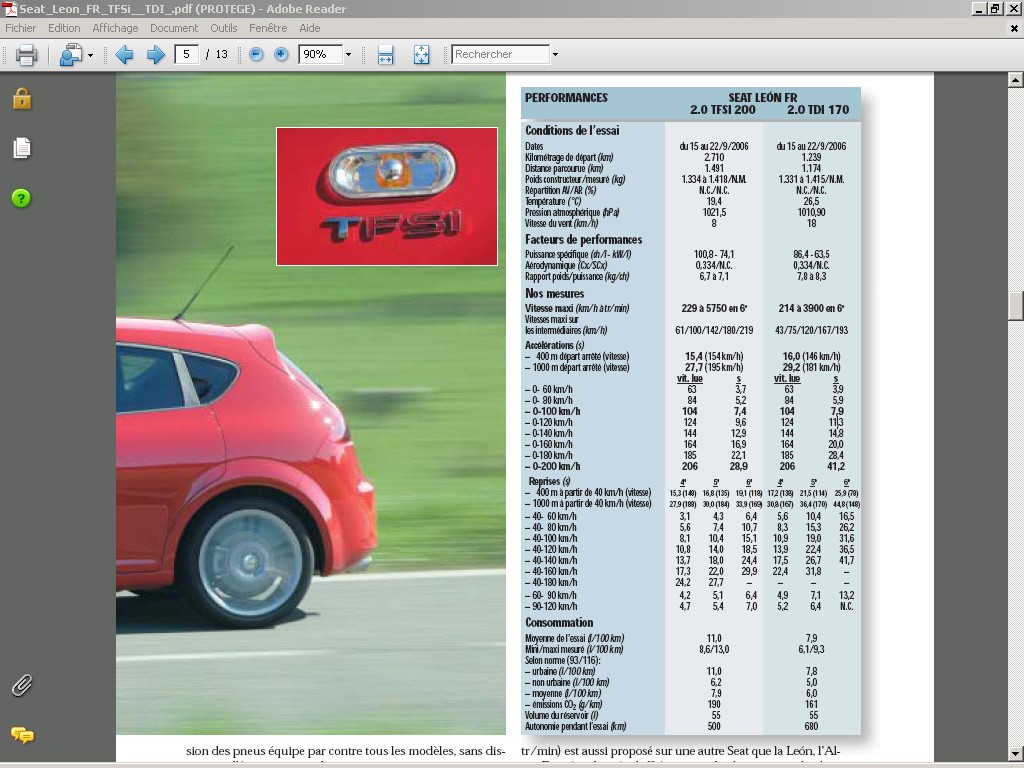1024x768 pixels.
Task: Click the vertical scrollbar thumb
Action: 1016,305
